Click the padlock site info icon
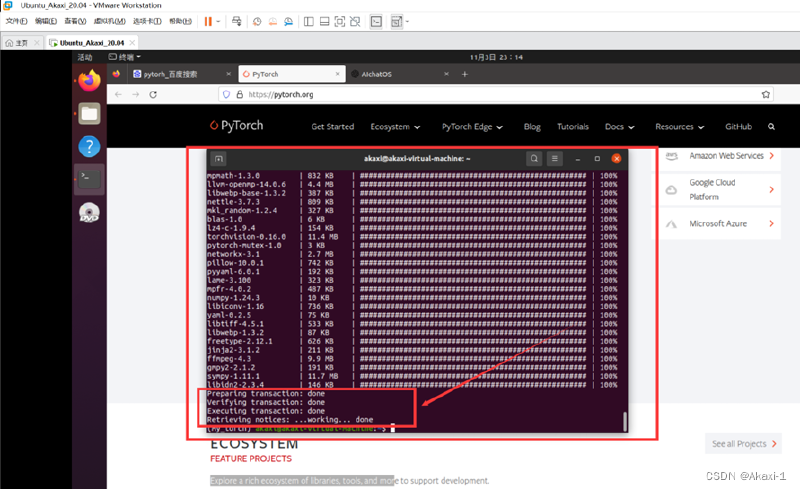This screenshot has width=800, height=489. [x=240, y=94]
